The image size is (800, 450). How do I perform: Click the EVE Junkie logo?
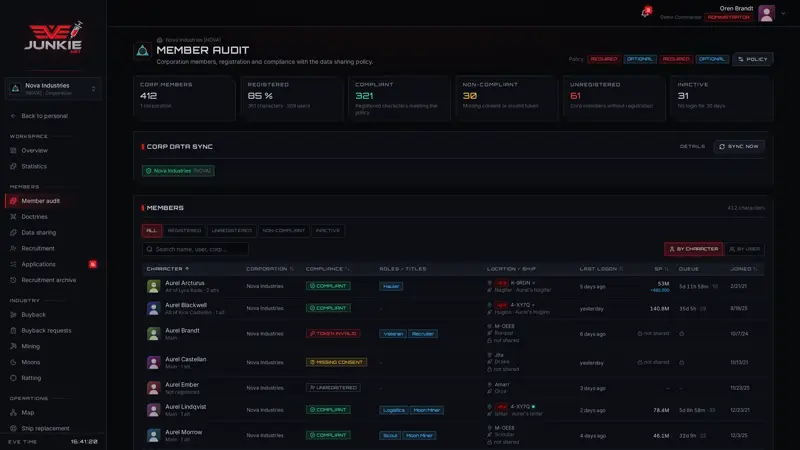54,38
